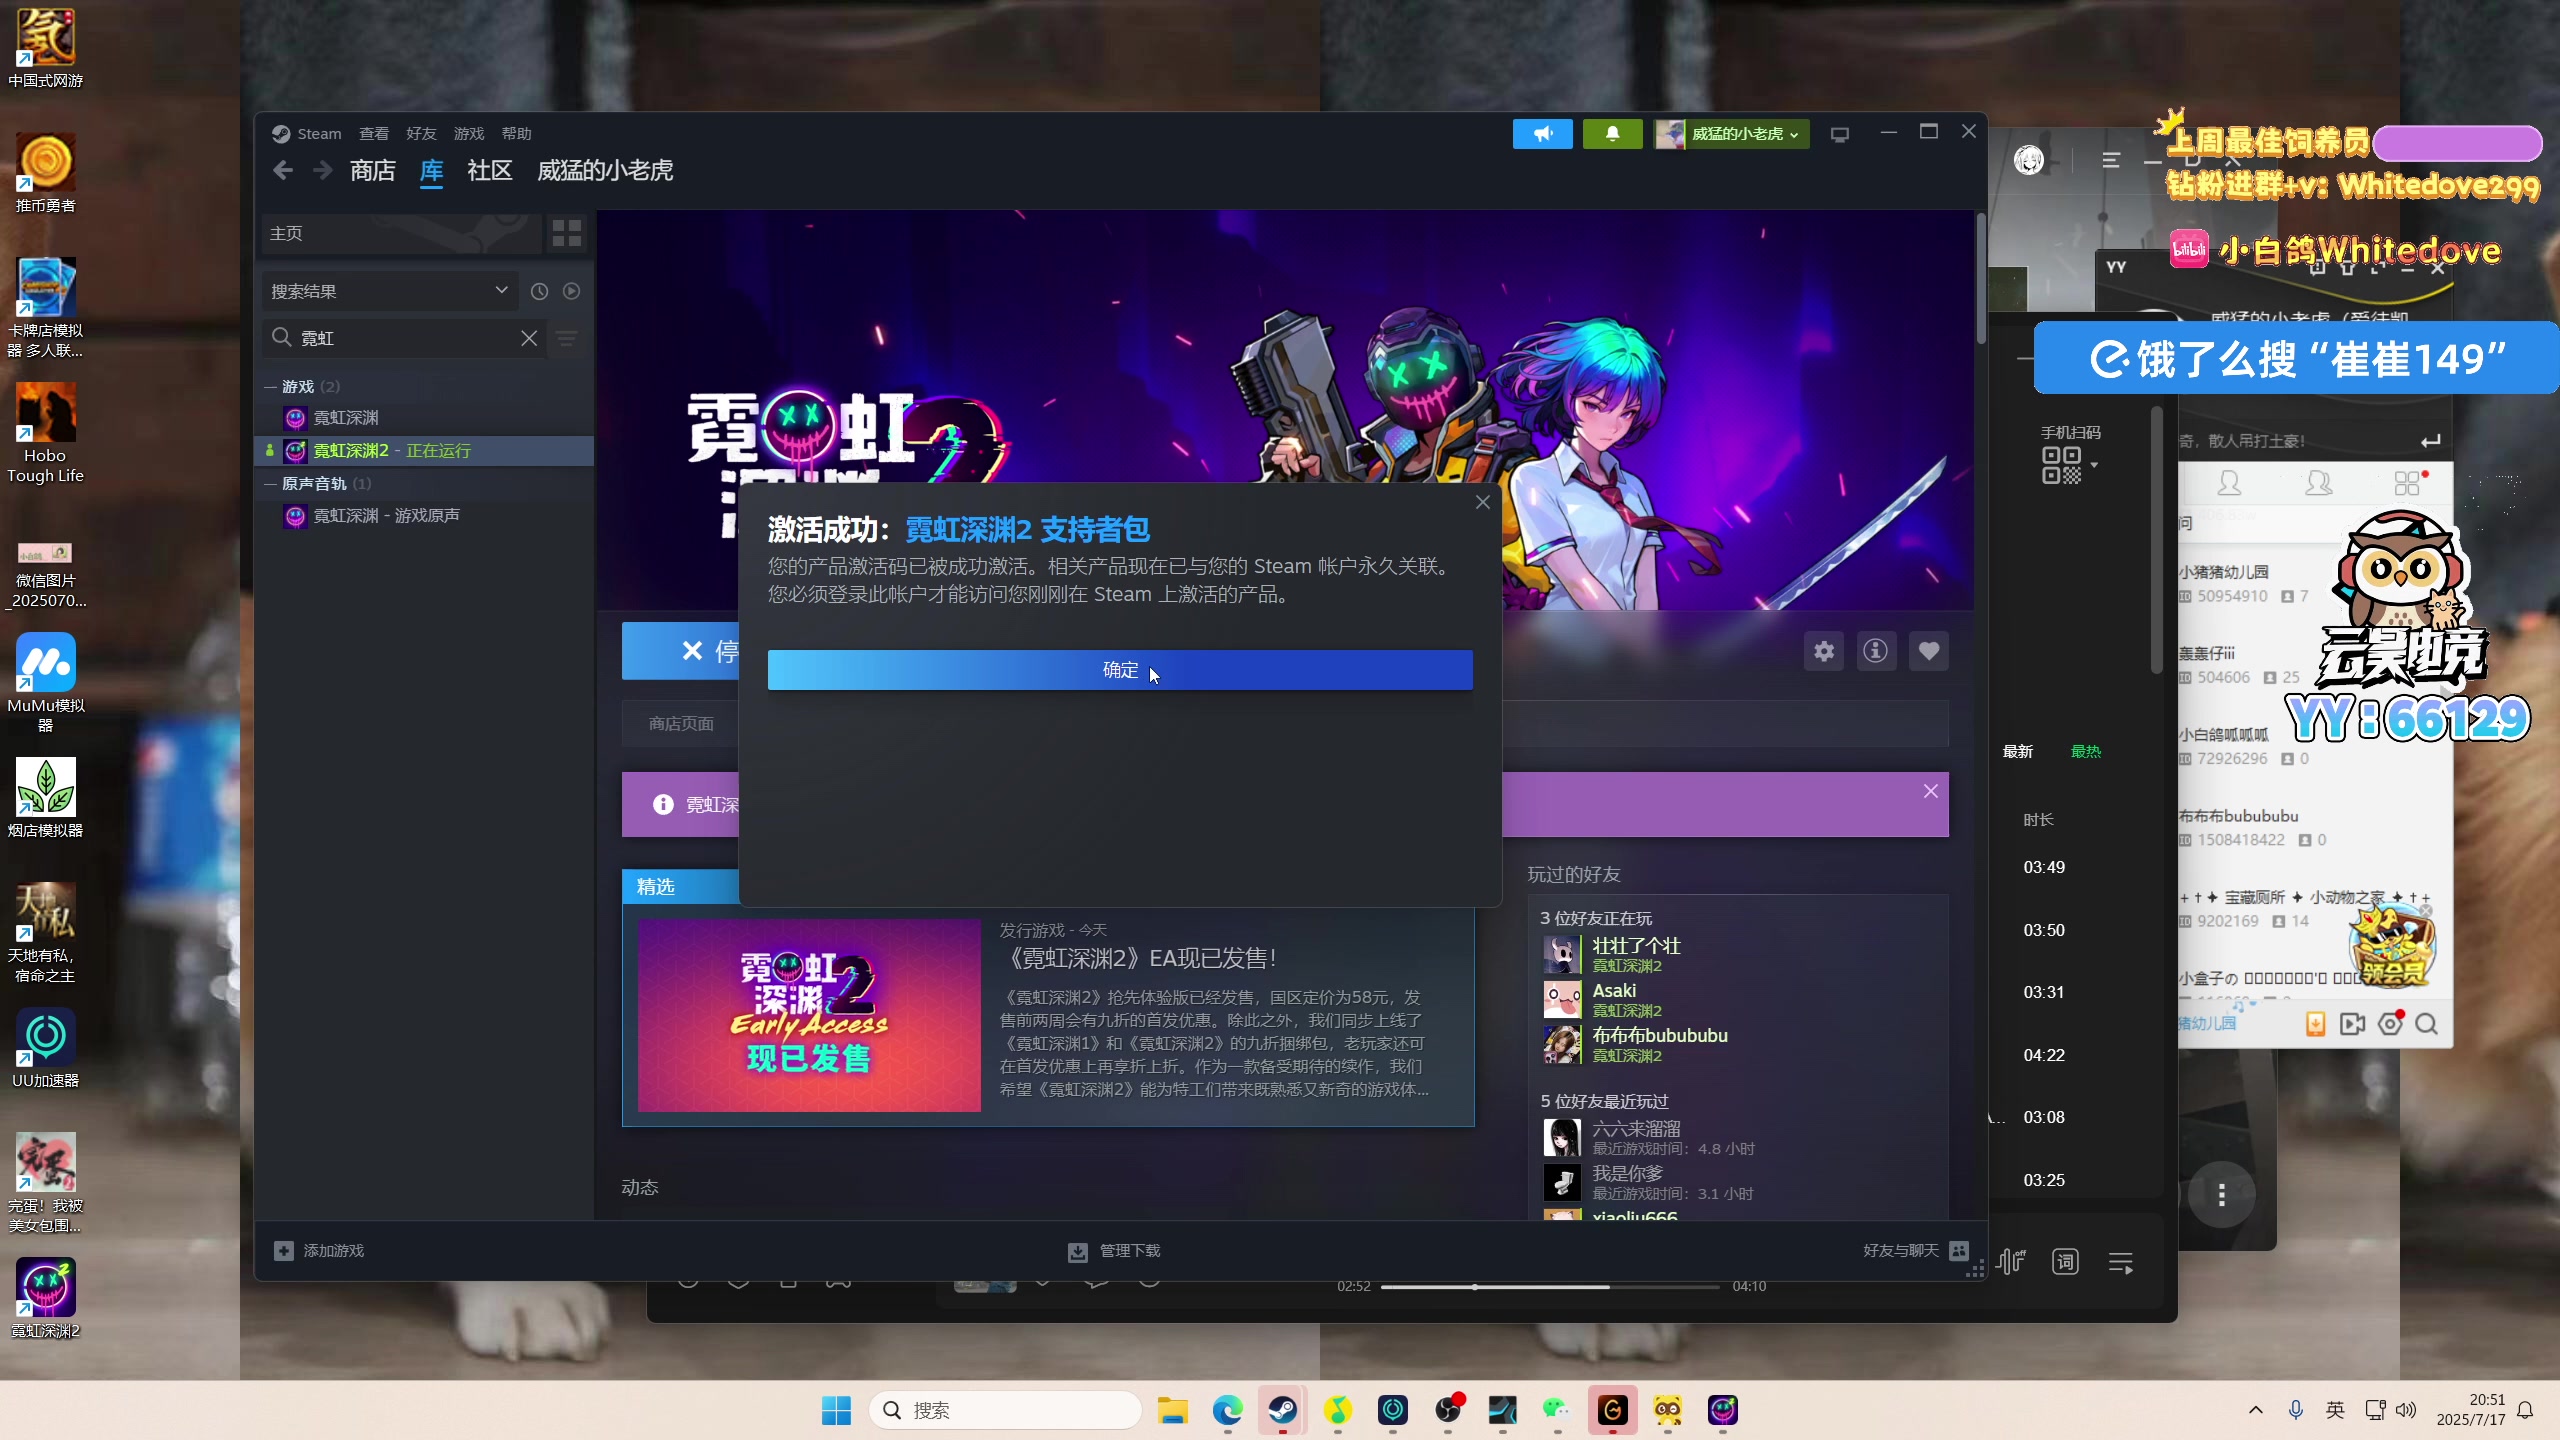Viewport: 2560px width, 1440px height.
Task: Open the 霓虹深渊2 desktop shortcut
Action: point(45,1298)
